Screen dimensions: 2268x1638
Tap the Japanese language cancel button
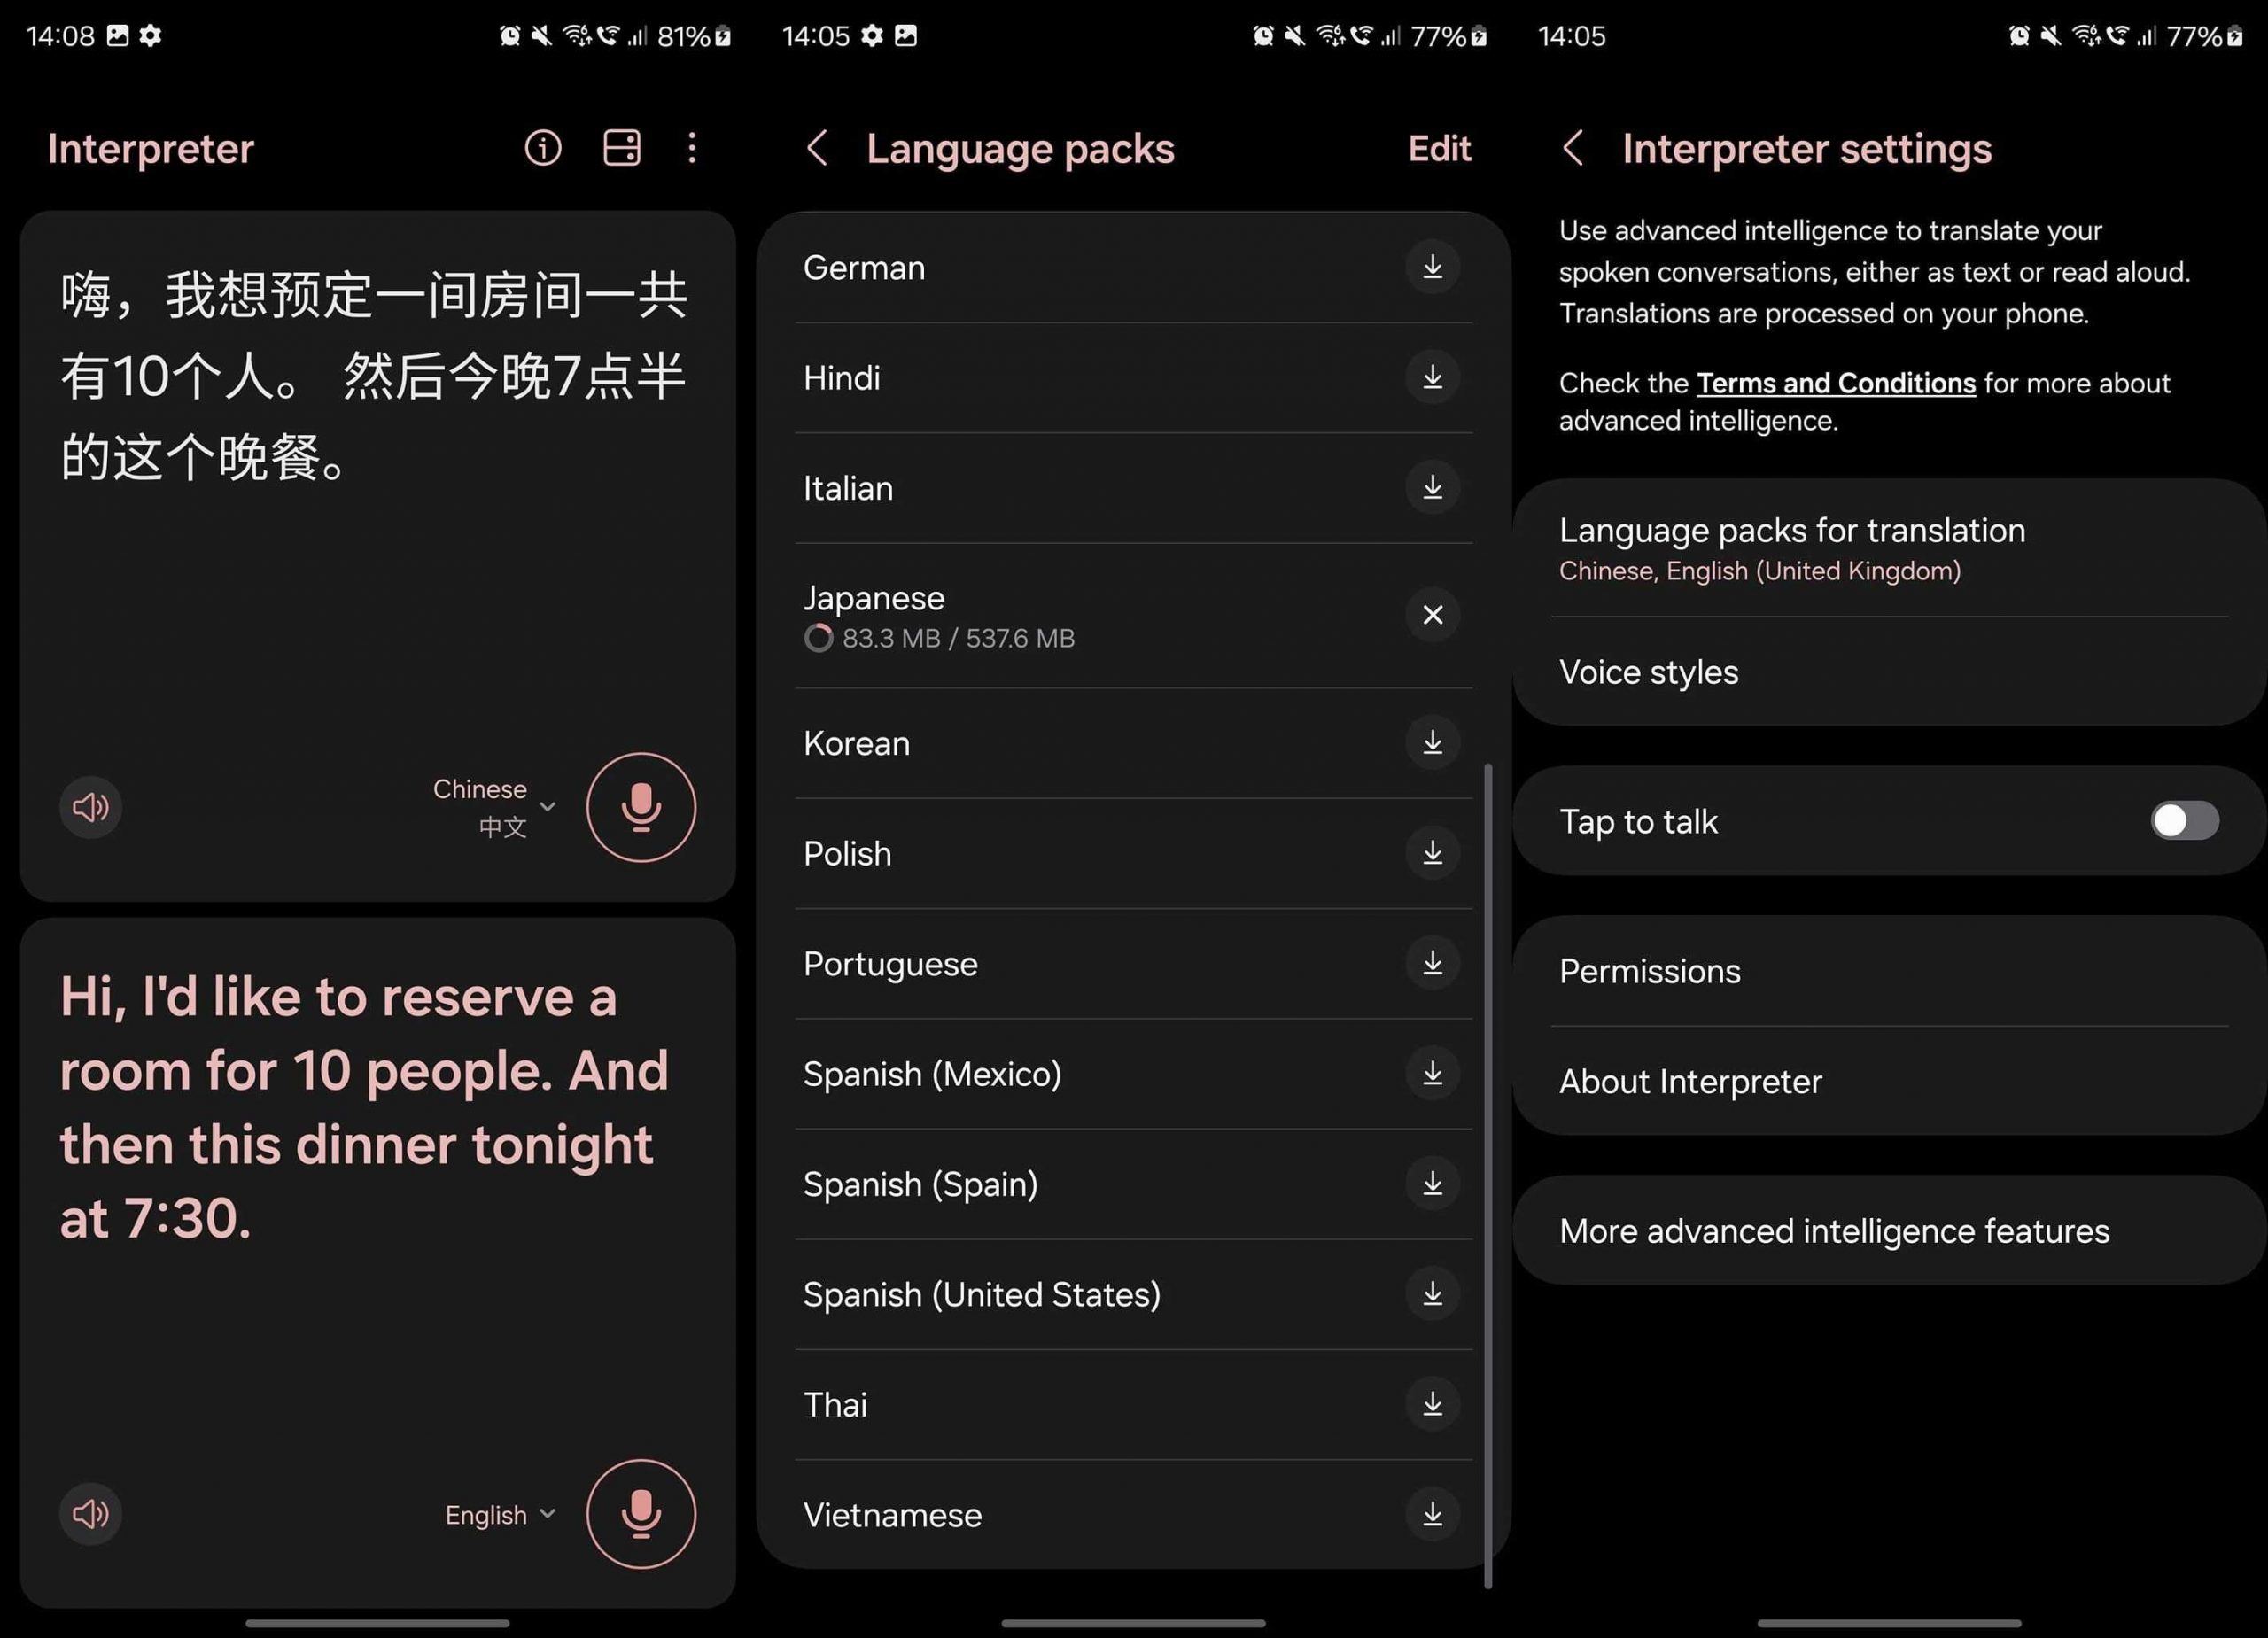tap(1432, 617)
